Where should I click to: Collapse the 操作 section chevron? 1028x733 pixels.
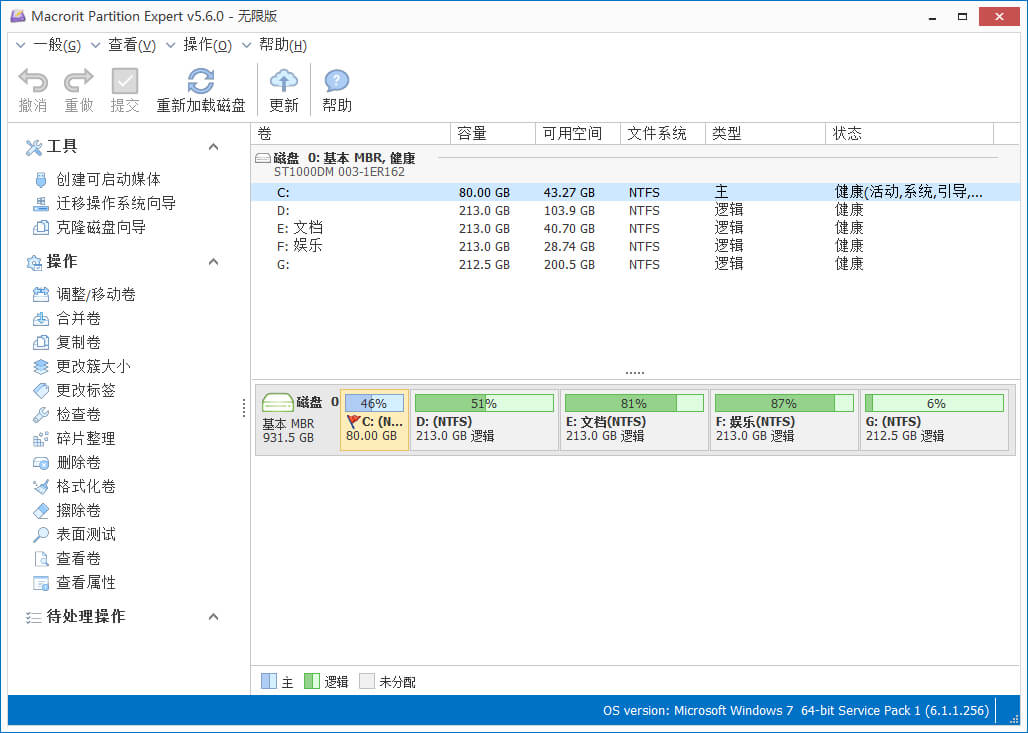(213, 262)
